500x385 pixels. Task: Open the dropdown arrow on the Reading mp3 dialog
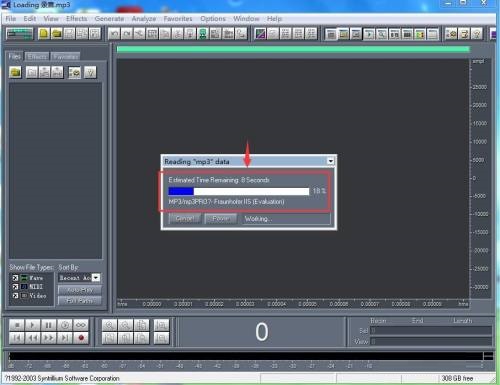pos(330,161)
